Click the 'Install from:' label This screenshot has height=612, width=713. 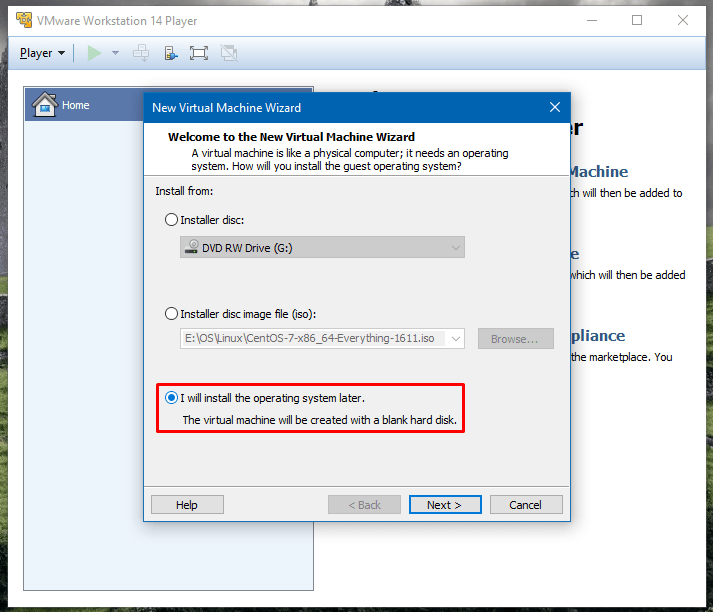click(184, 191)
